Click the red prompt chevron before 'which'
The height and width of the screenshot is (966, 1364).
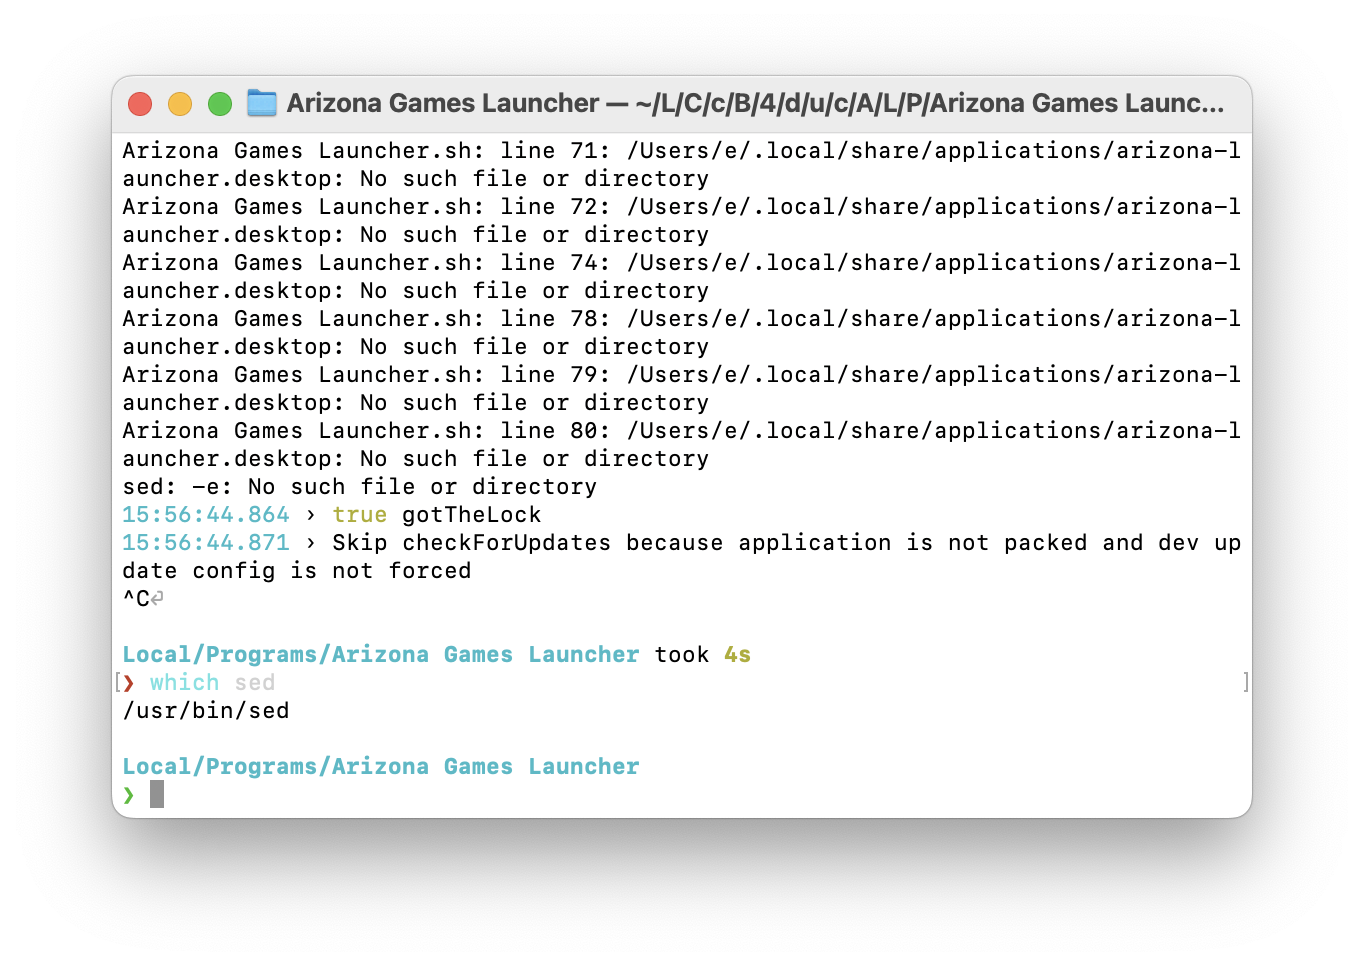click(129, 683)
